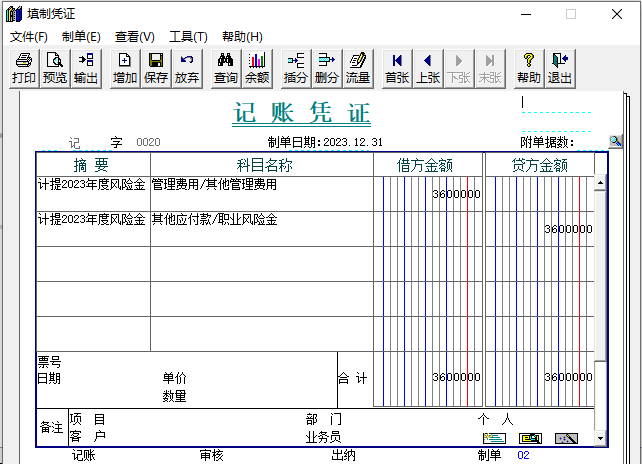Screen dimensions: 642x464
Task: Open 帮助 help from the toolbar
Action: [529, 68]
